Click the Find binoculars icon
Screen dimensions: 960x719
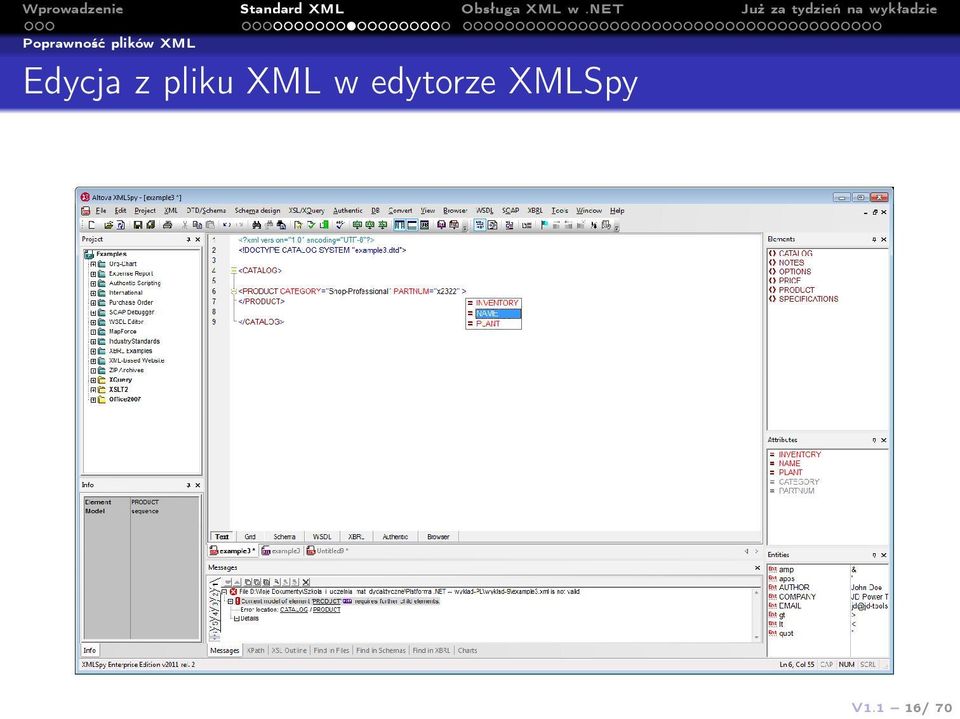click(x=257, y=225)
